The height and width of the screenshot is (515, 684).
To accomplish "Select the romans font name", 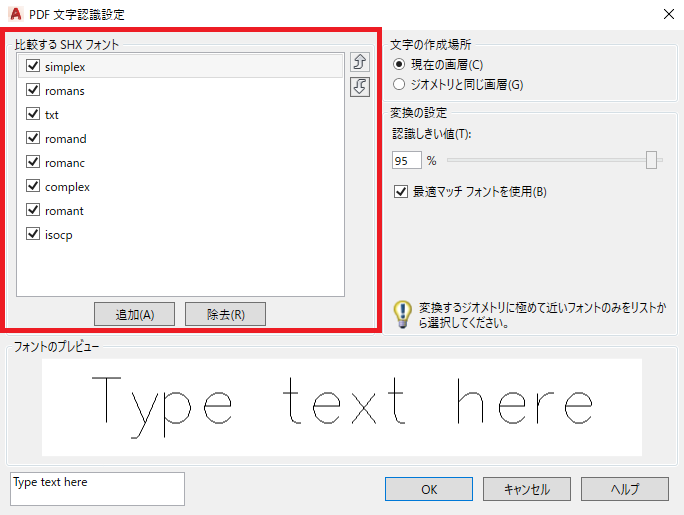I will pyautogui.click(x=65, y=91).
